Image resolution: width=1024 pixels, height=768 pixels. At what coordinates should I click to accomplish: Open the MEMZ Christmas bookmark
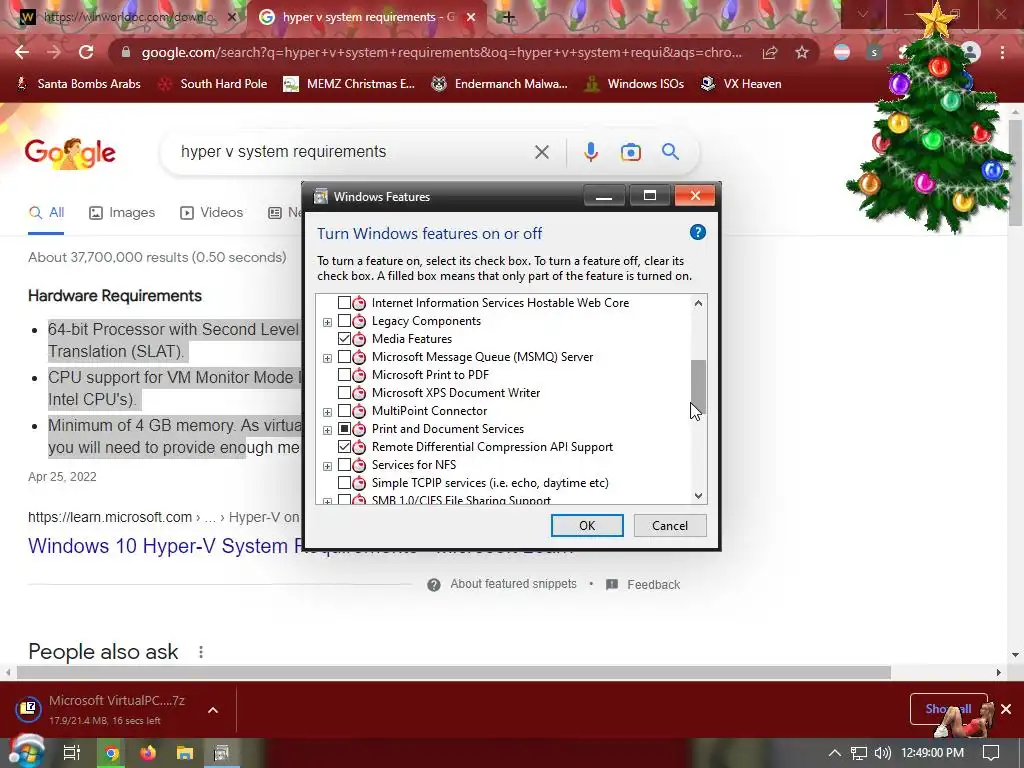pos(349,84)
